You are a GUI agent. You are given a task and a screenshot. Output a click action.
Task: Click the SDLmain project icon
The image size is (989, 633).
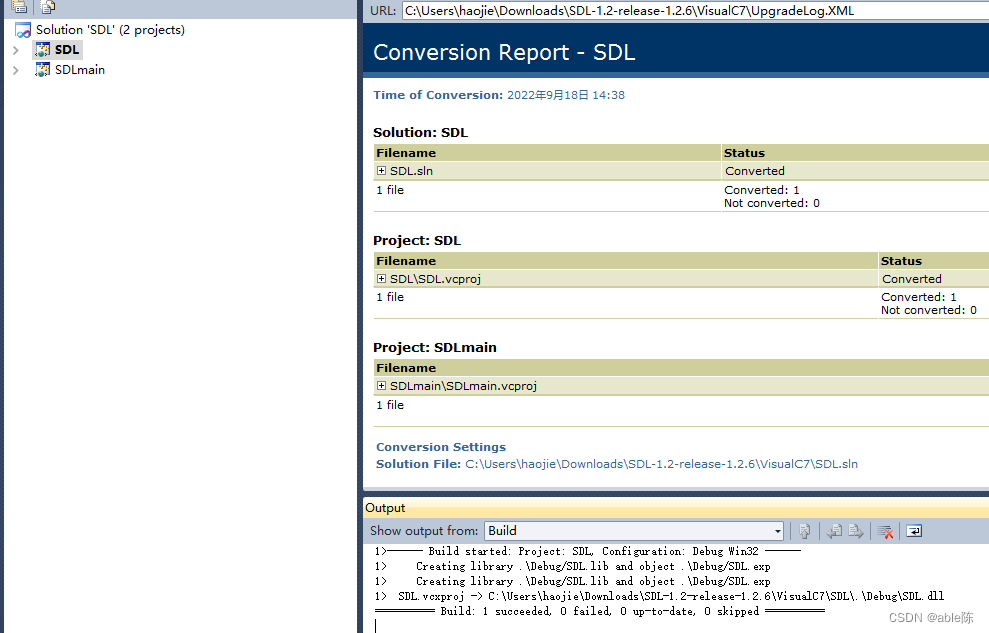tap(42, 70)
